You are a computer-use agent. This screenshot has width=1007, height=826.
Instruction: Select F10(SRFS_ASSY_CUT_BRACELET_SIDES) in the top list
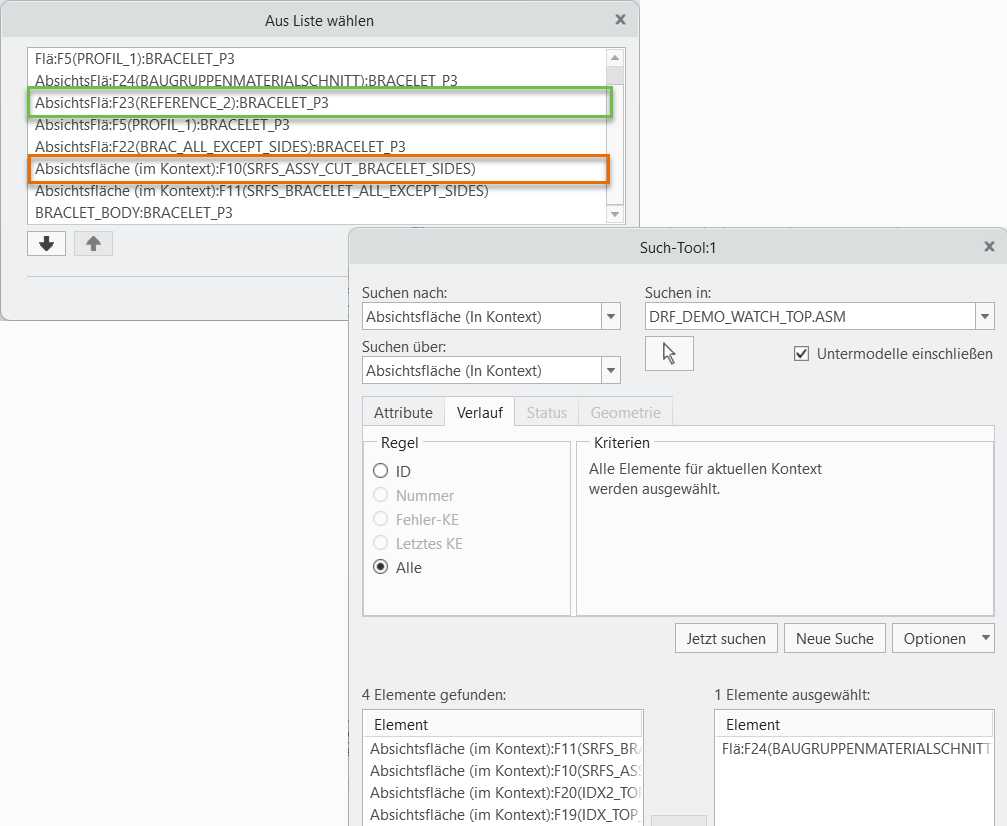[317, 169]
